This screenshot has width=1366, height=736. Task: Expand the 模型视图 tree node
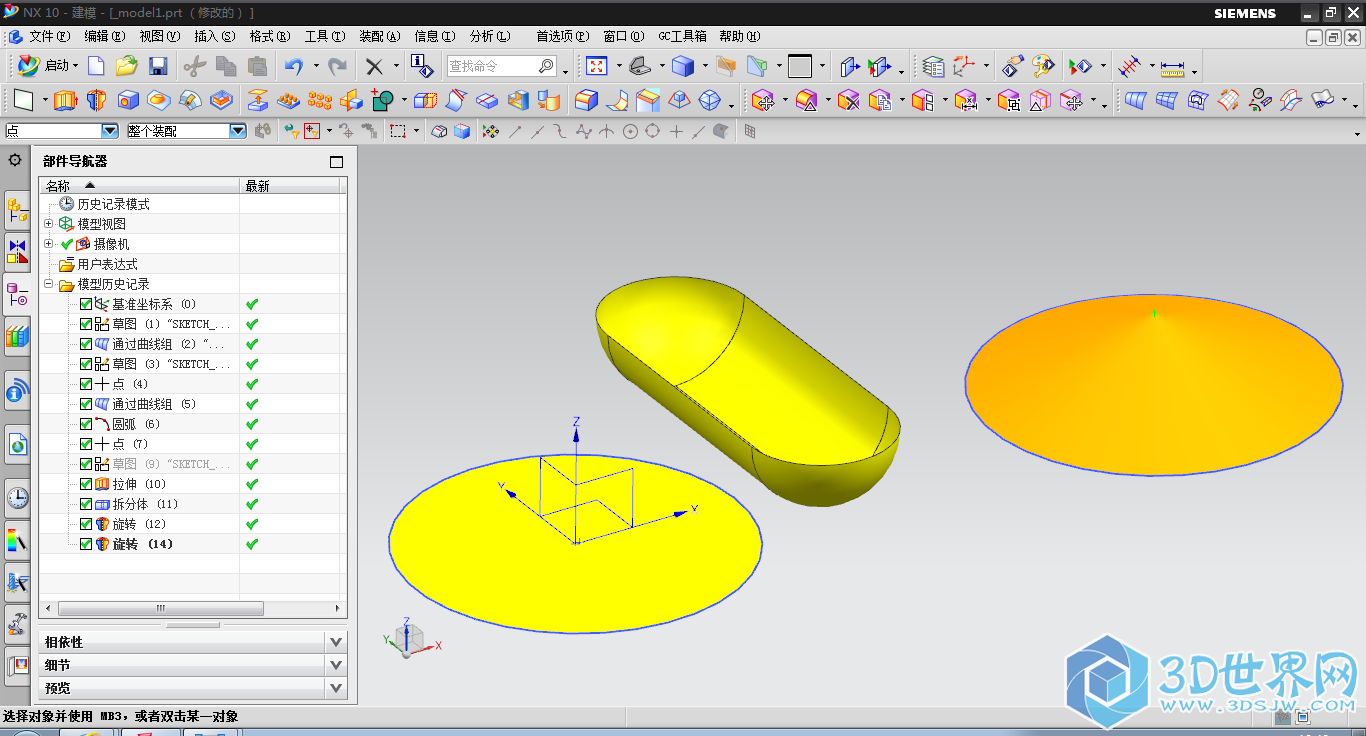point(49,224)
